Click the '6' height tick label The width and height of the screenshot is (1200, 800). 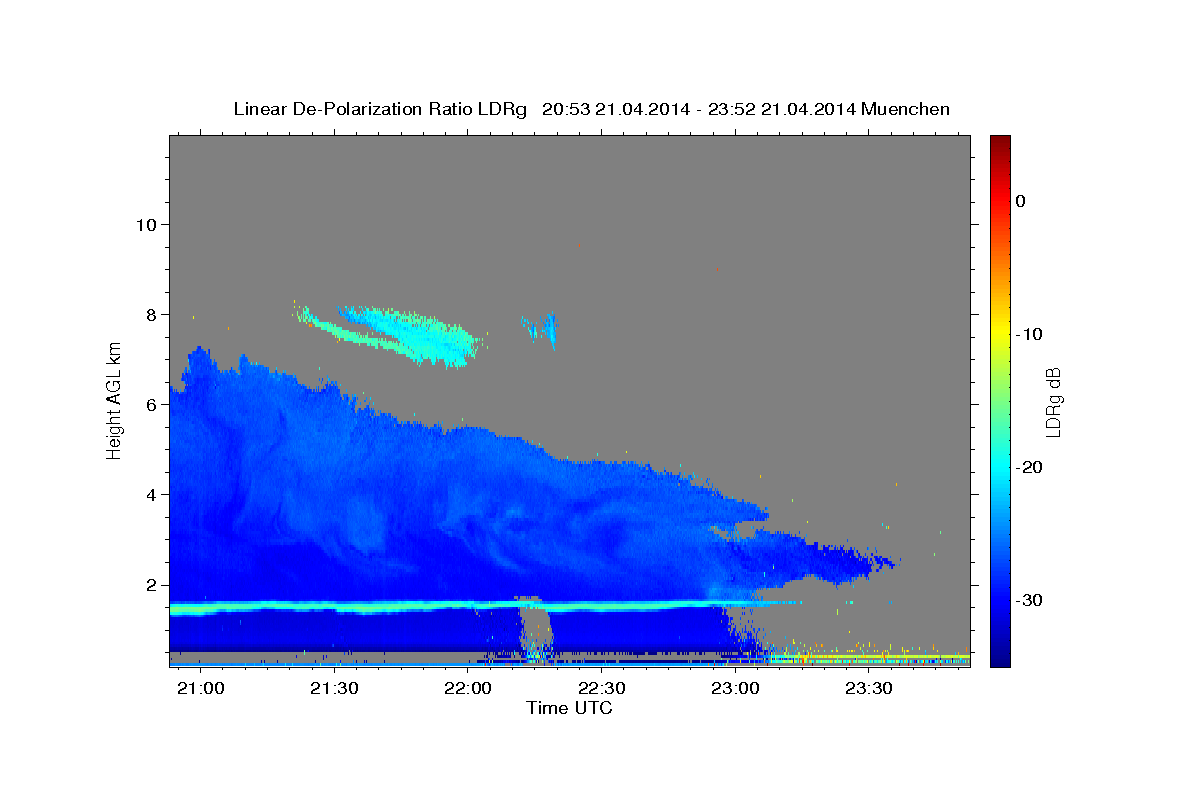[x=151, y=405]
